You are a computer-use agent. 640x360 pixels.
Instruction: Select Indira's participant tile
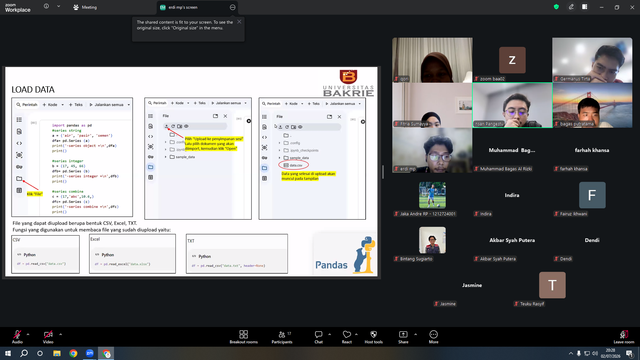click(x=512, y=195)
